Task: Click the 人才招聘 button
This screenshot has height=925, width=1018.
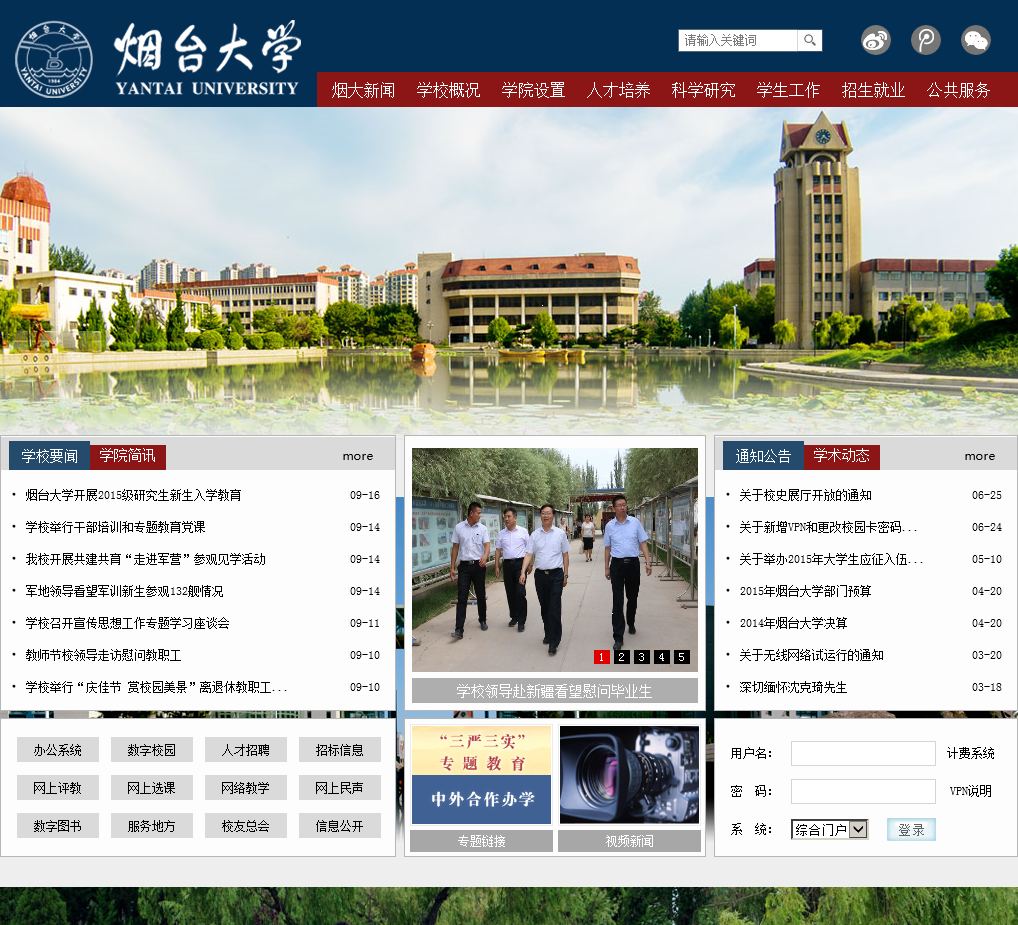Action: [245, 750]
